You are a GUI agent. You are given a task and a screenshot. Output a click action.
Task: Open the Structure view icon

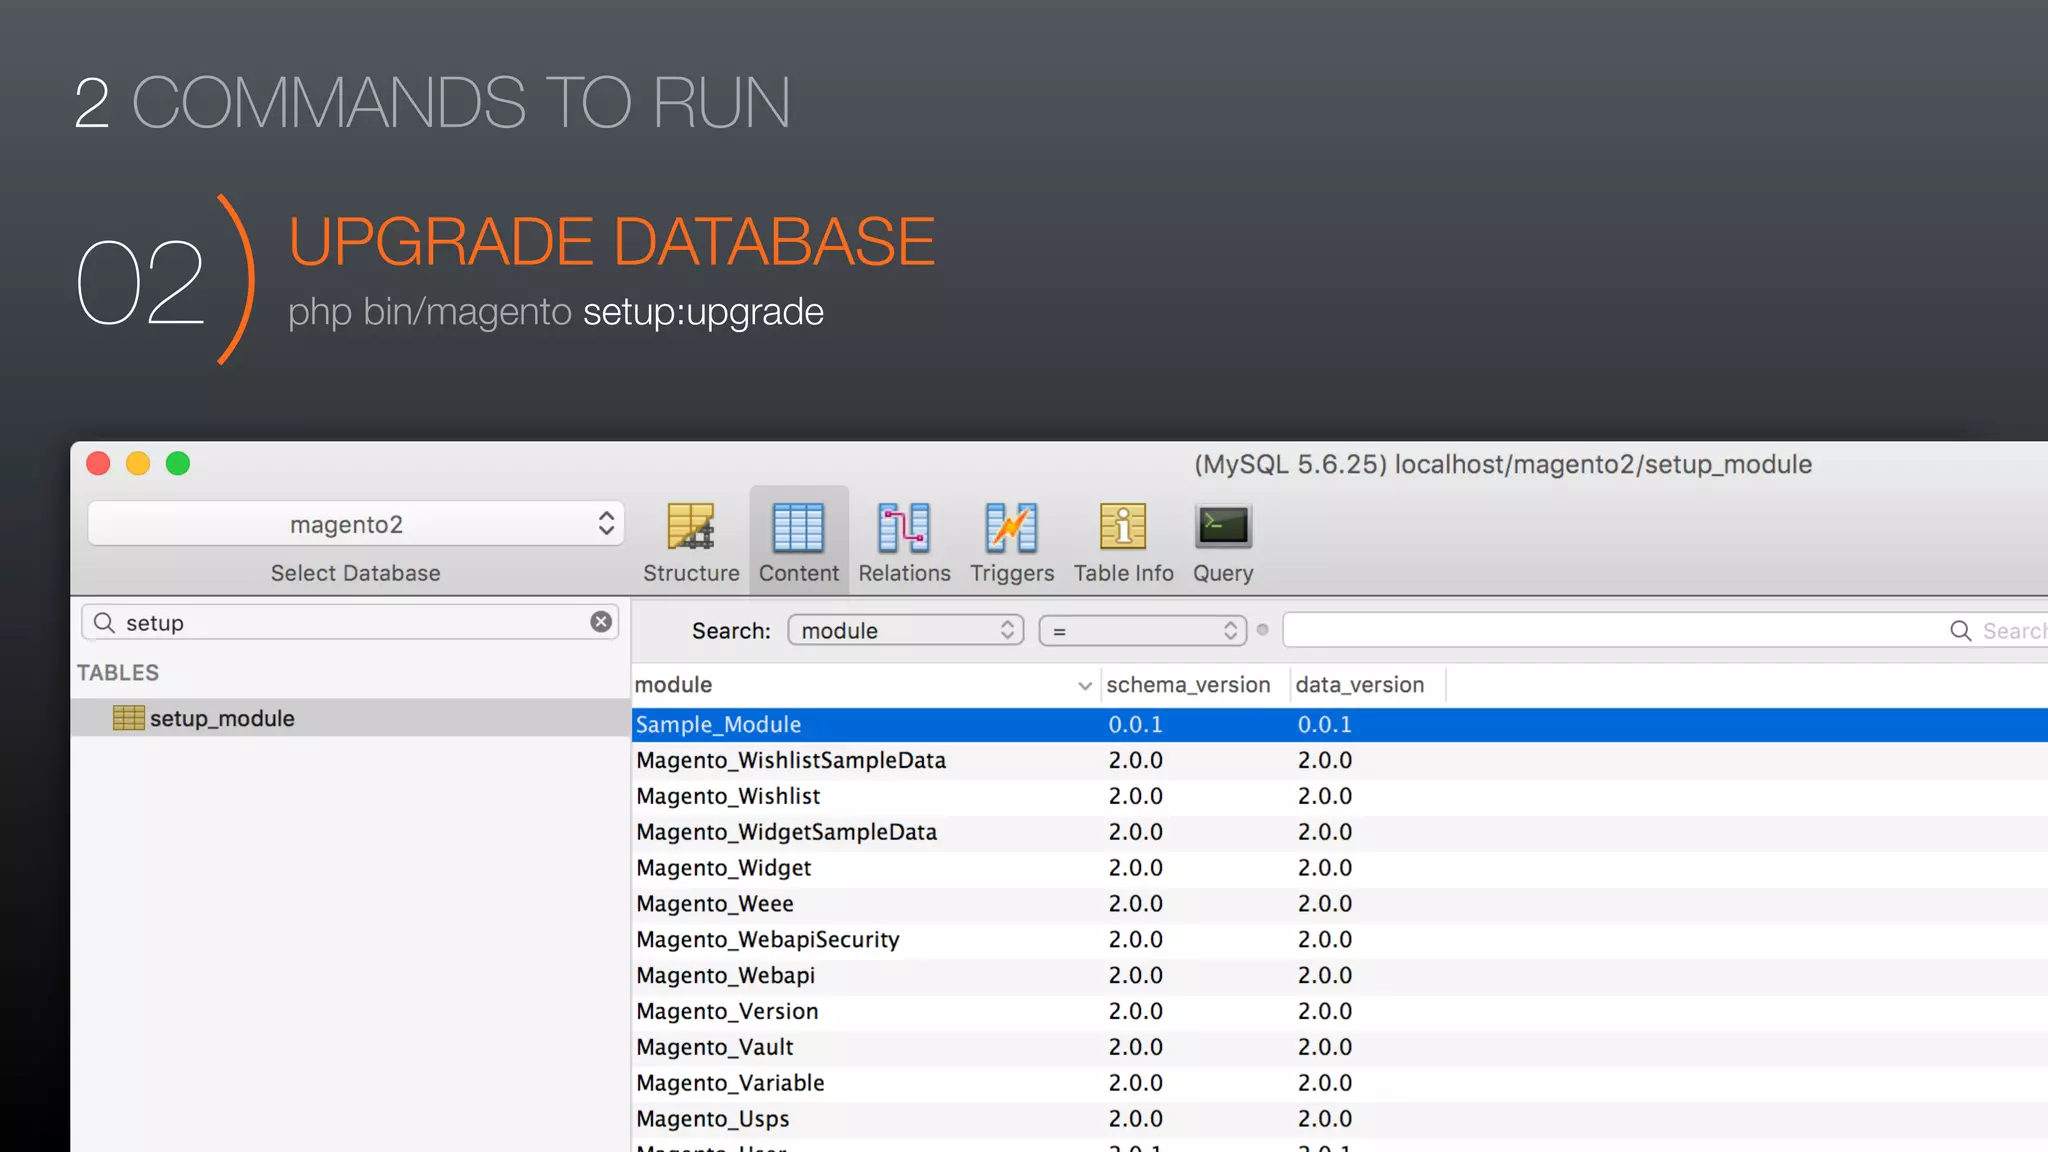click(x=691, y=541)
